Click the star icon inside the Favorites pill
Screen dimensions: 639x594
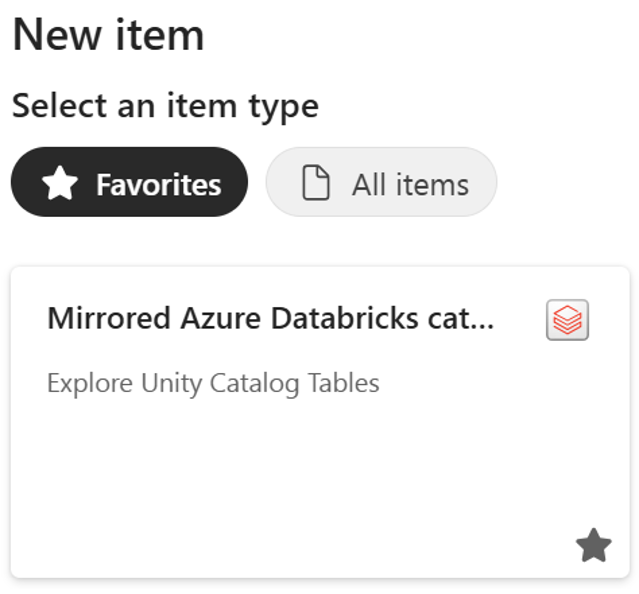point(61,184)
